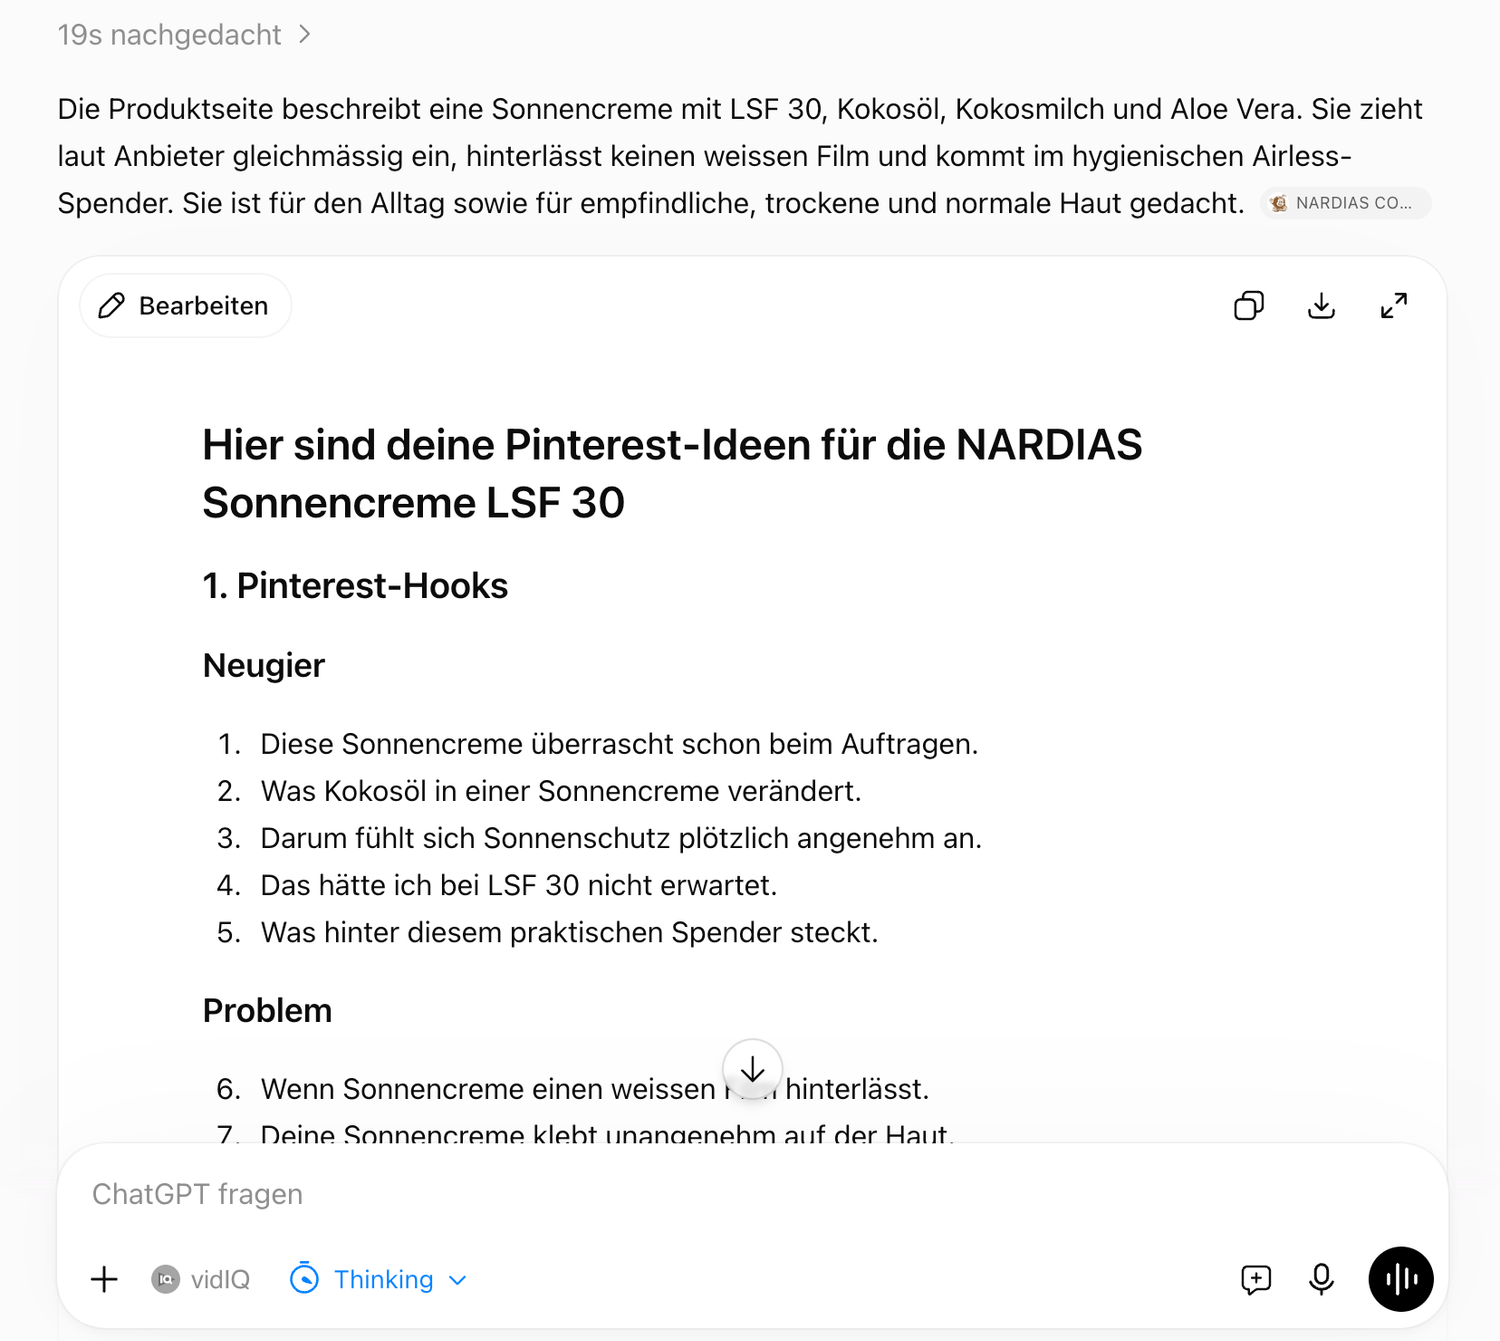Jump to bottom with the down arrow
Screen dimensions: 1500x1341
(752, 1069)
